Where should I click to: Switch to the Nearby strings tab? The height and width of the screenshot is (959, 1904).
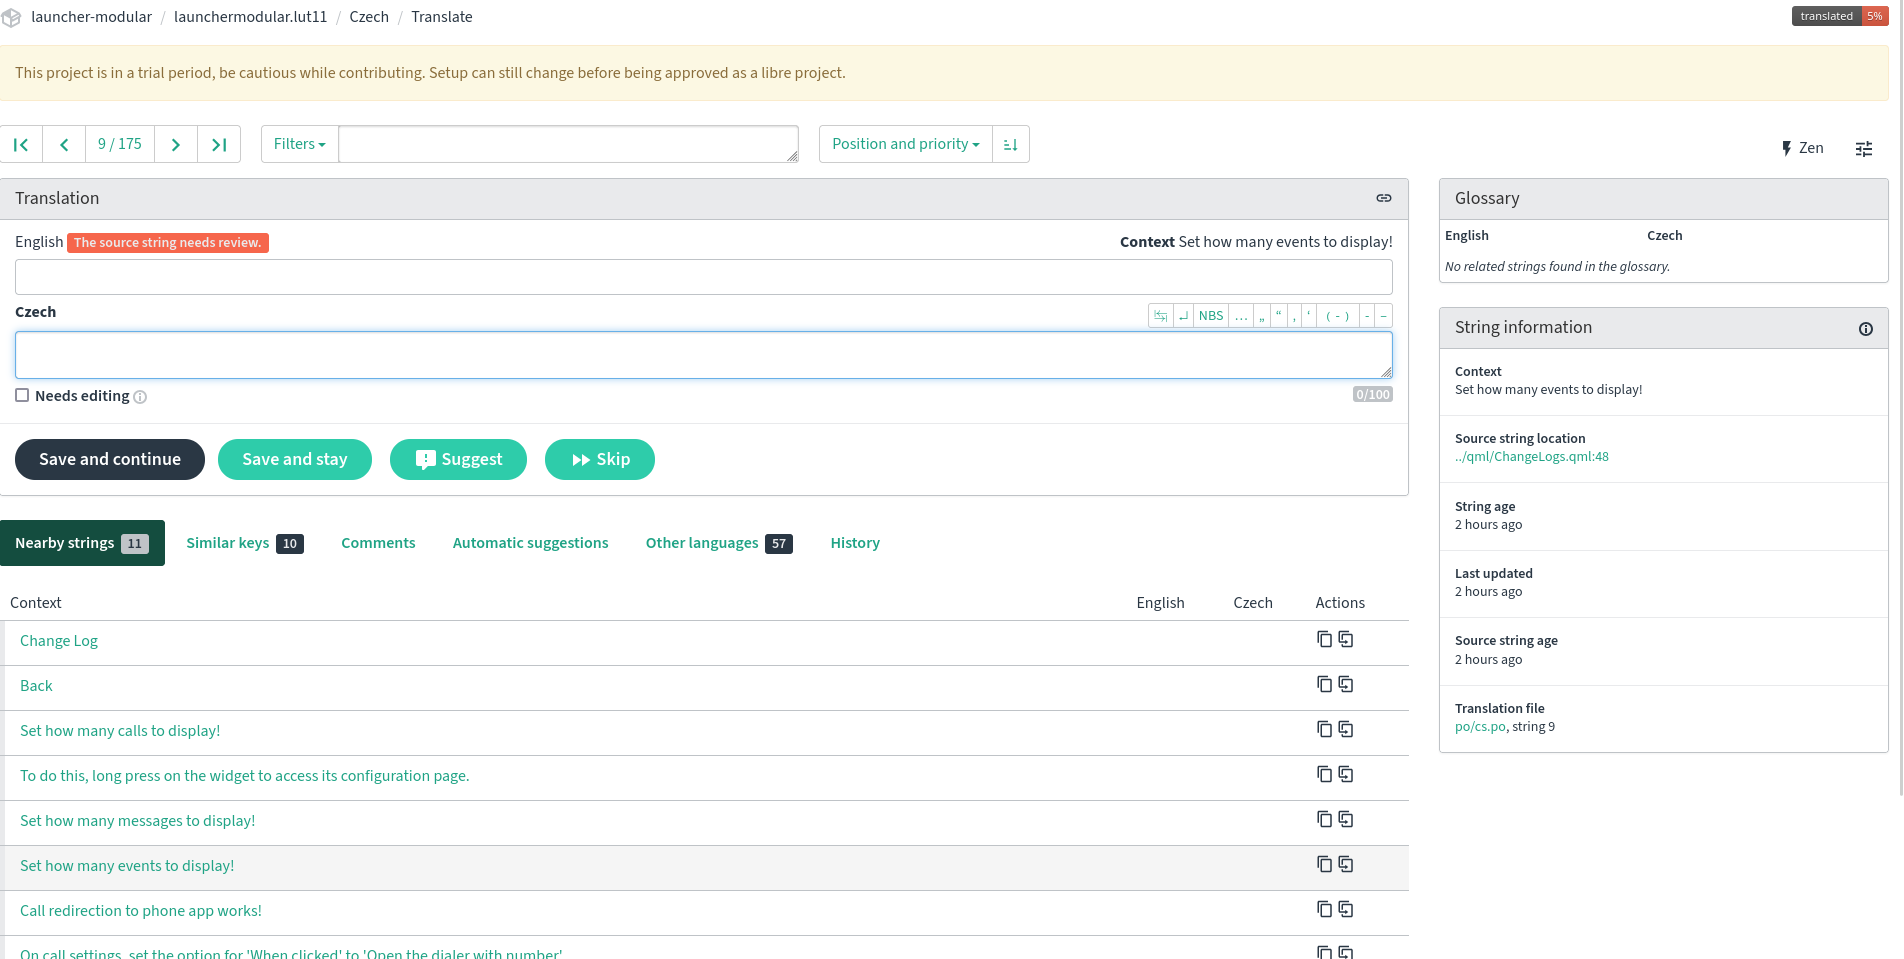(82, 543)
